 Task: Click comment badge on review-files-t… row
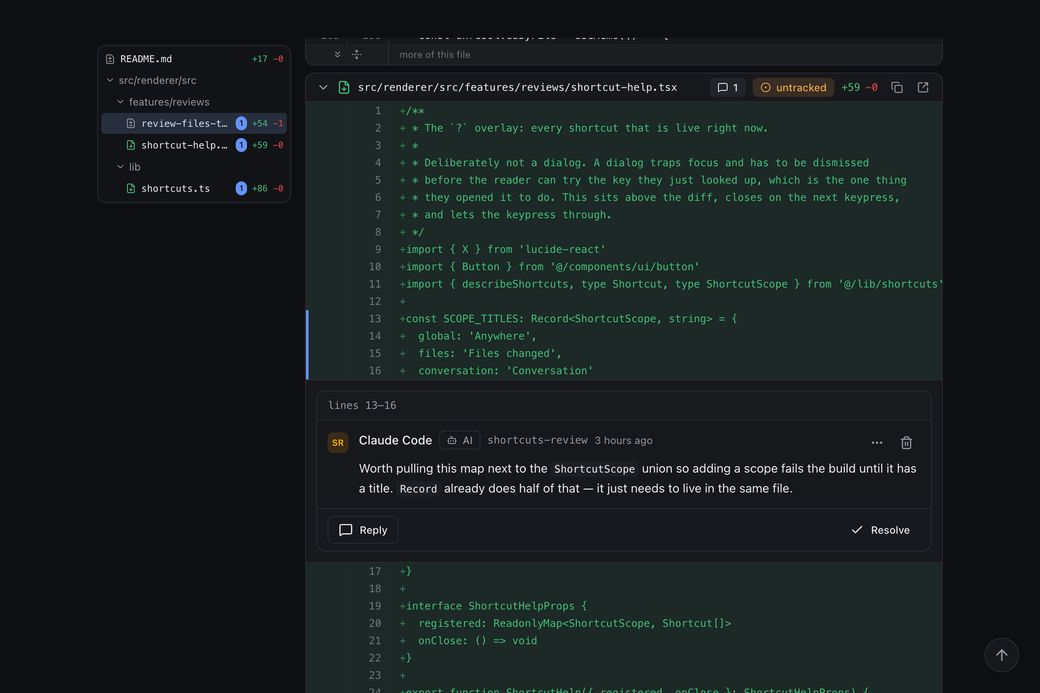(x=241, y=123)
